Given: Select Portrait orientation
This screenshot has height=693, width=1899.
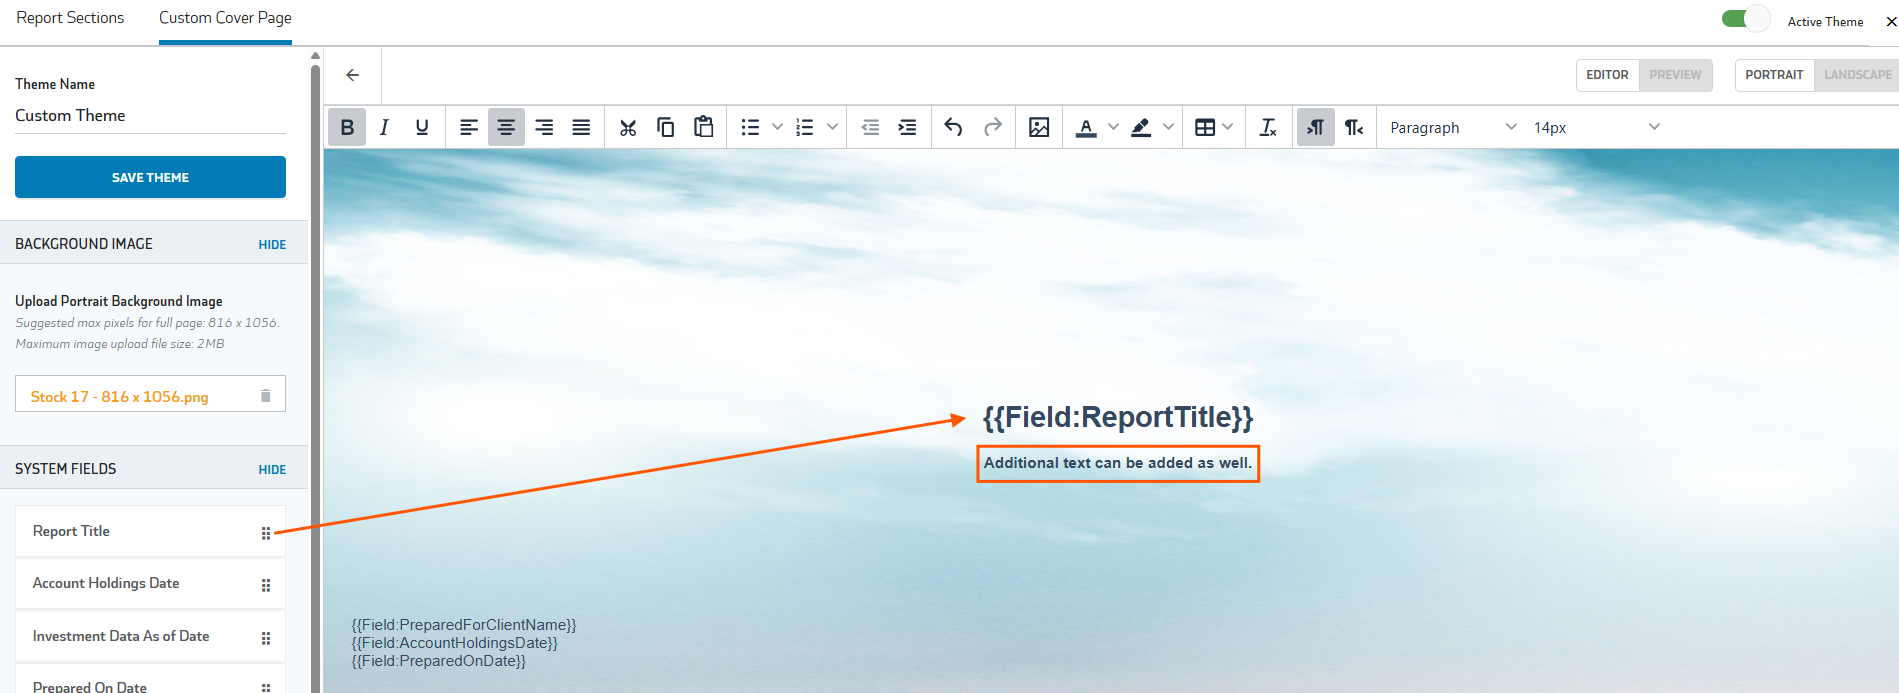Looking at the screenshot, I should (x=1774, y=75).
